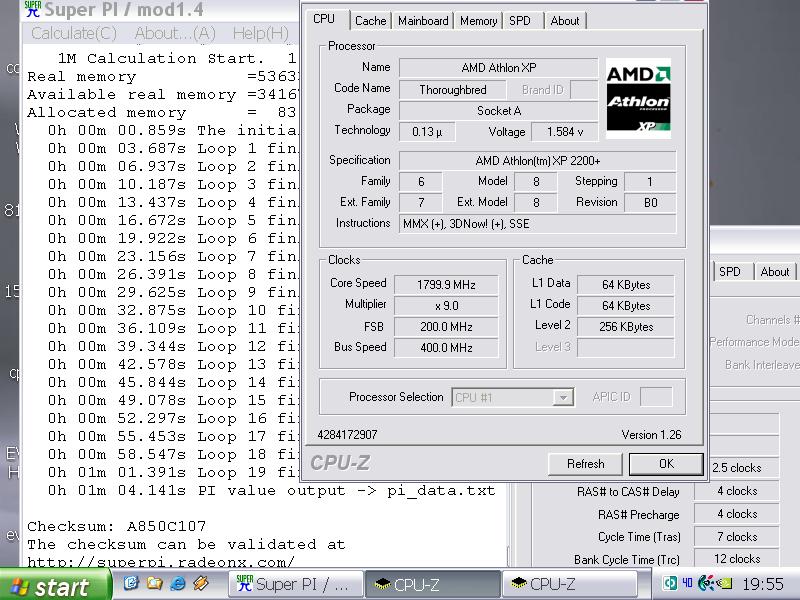Open the About...(A) menu in Super PI

point(175,33)
